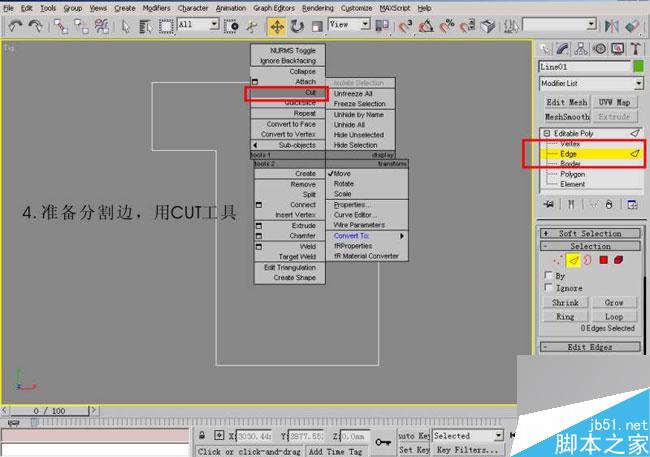
Task: Choose Target Weld in quad menu
Action: click(289, 257)
